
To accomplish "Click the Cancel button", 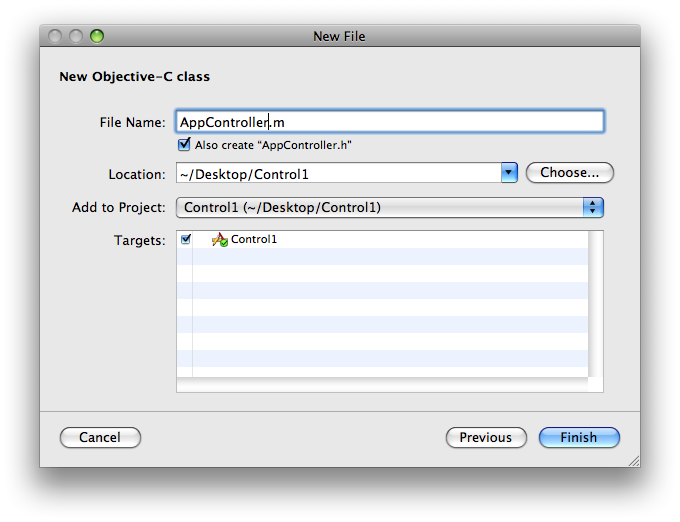I will click(100, 437).
